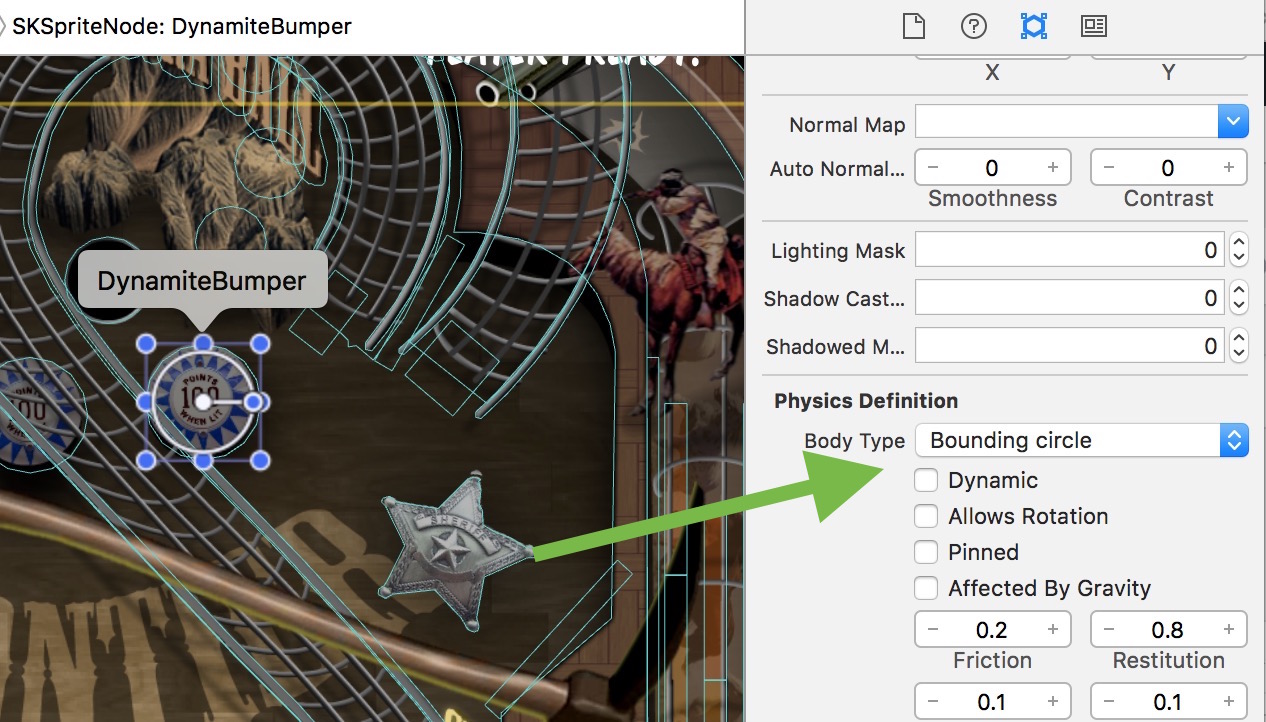Open the Attributes inspector icon

pyautogui.click(x=1093, y=26)
